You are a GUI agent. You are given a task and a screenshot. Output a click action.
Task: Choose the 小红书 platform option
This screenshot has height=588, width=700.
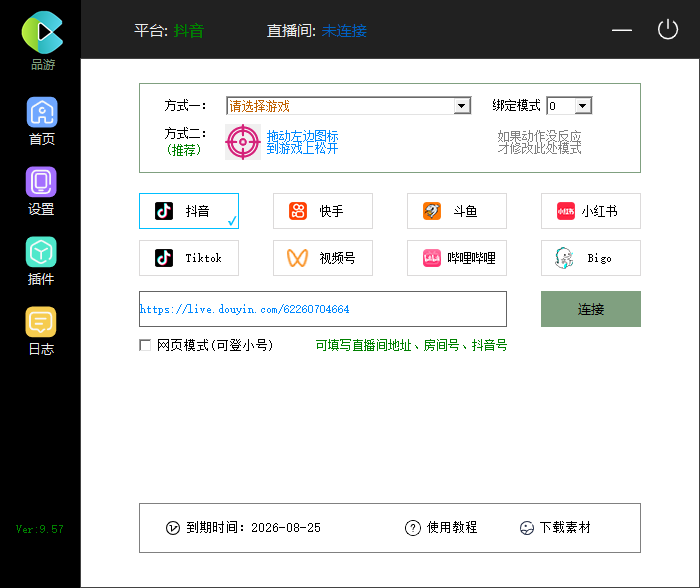(590, 211)
